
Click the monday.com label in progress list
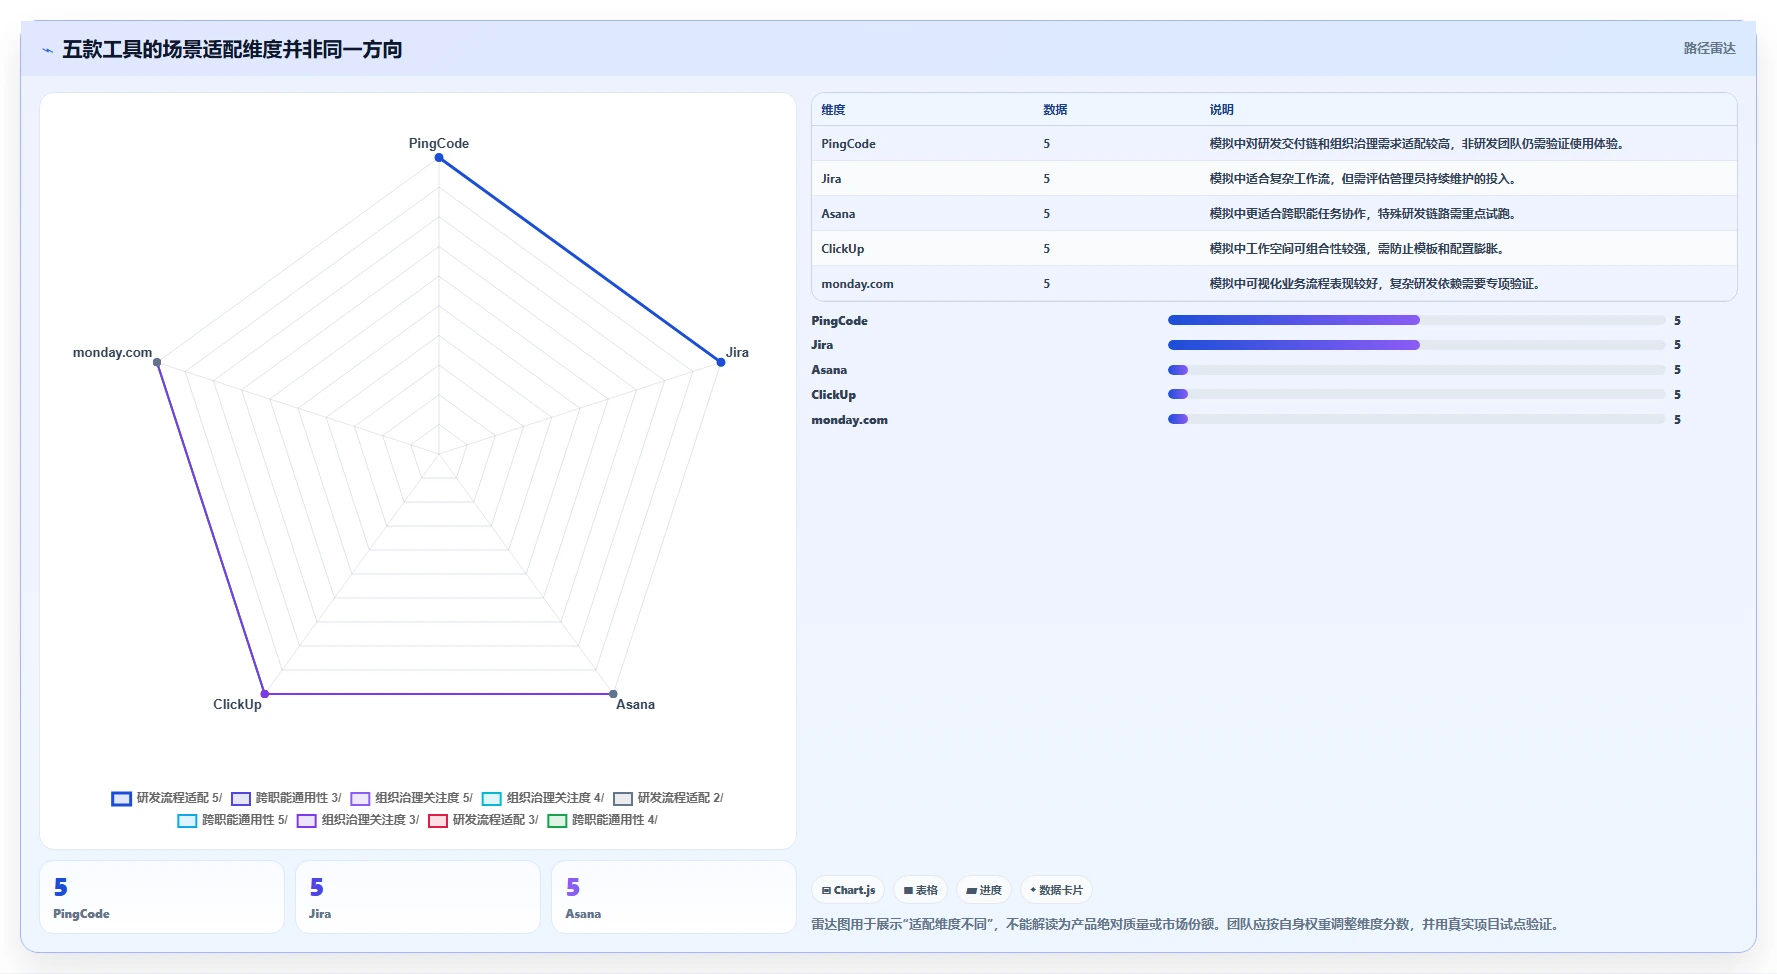(849, 420)
